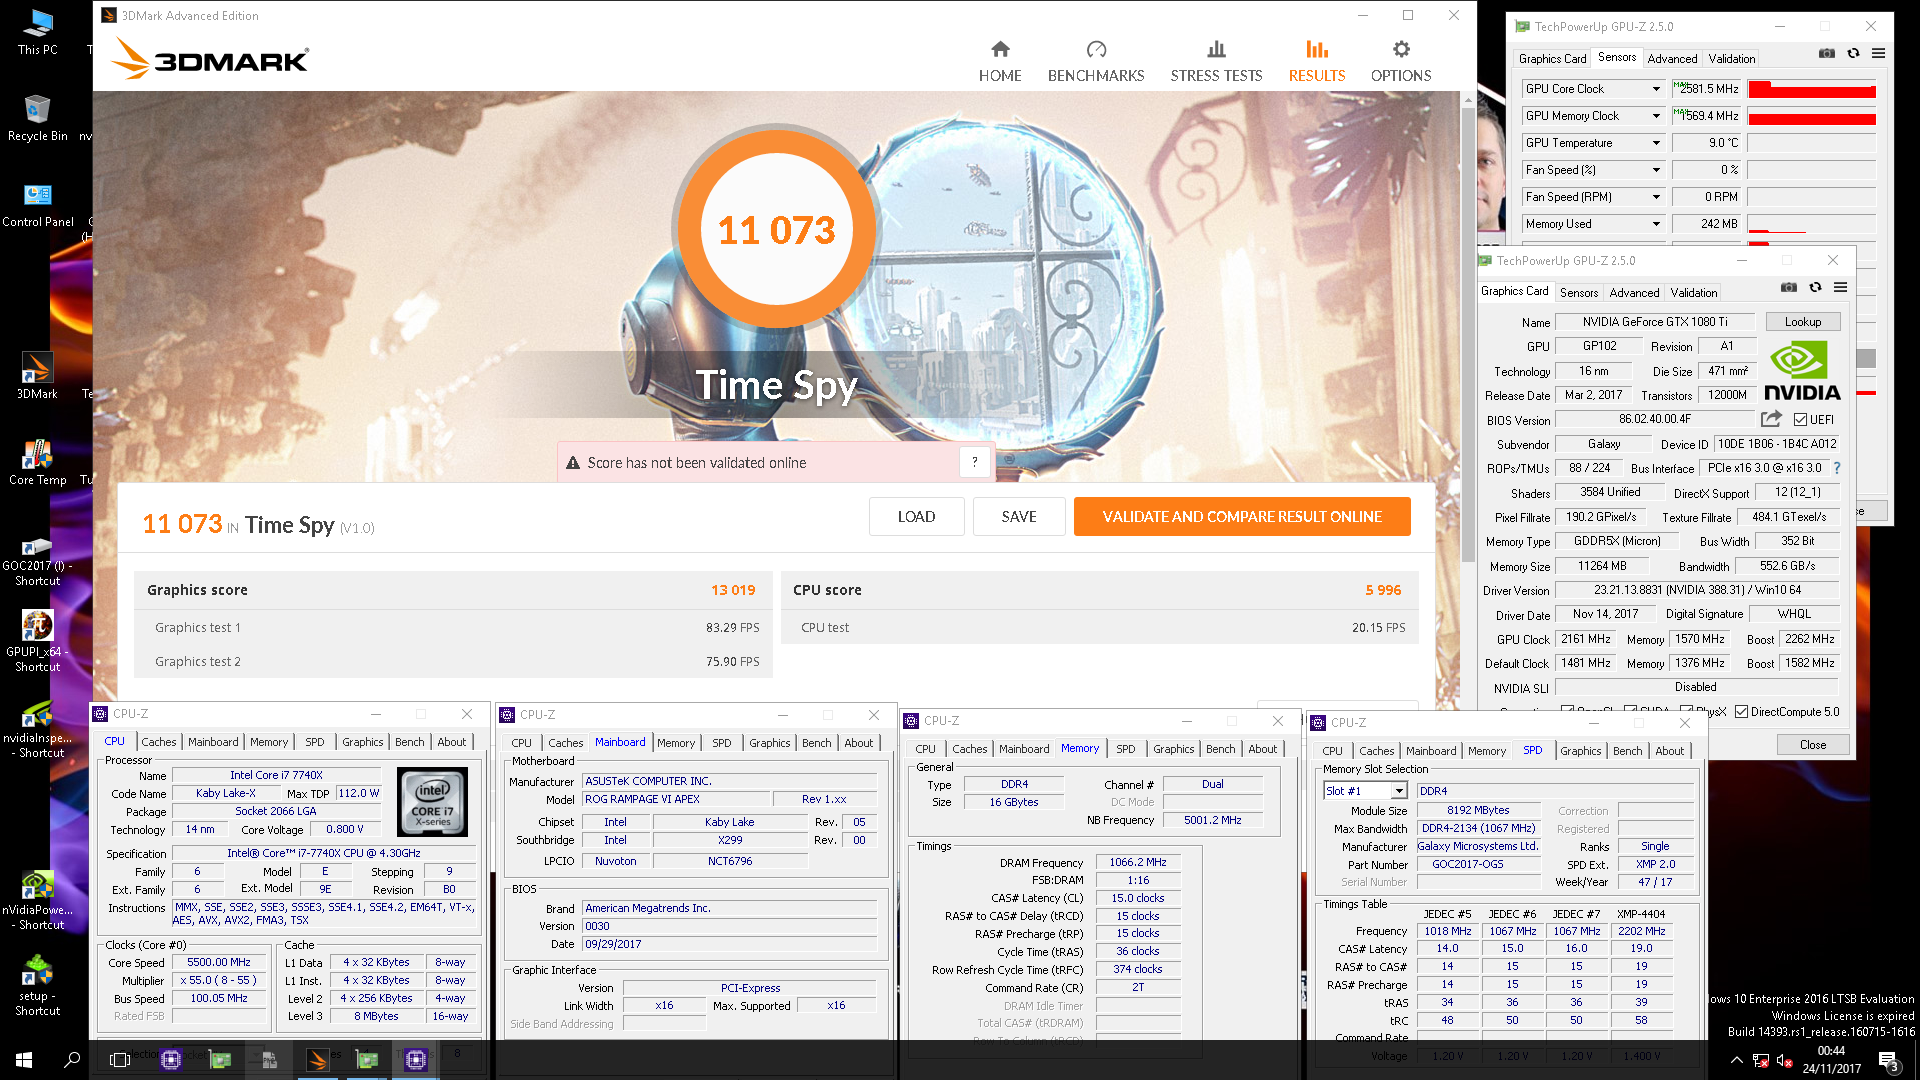Open nVidiaPower desktop shortcut

pos(37,902)
